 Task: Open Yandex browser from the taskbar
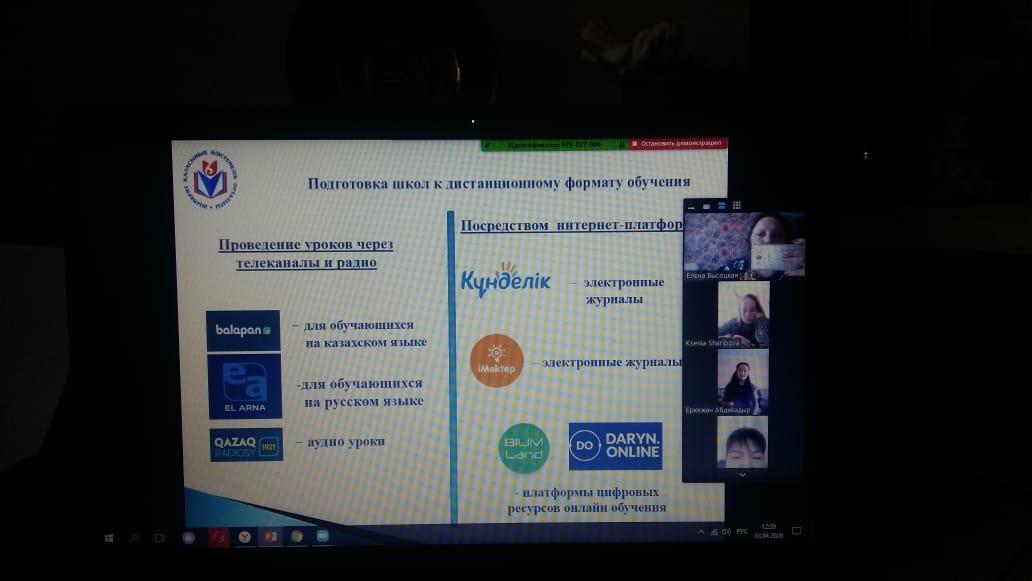[244, 538]
